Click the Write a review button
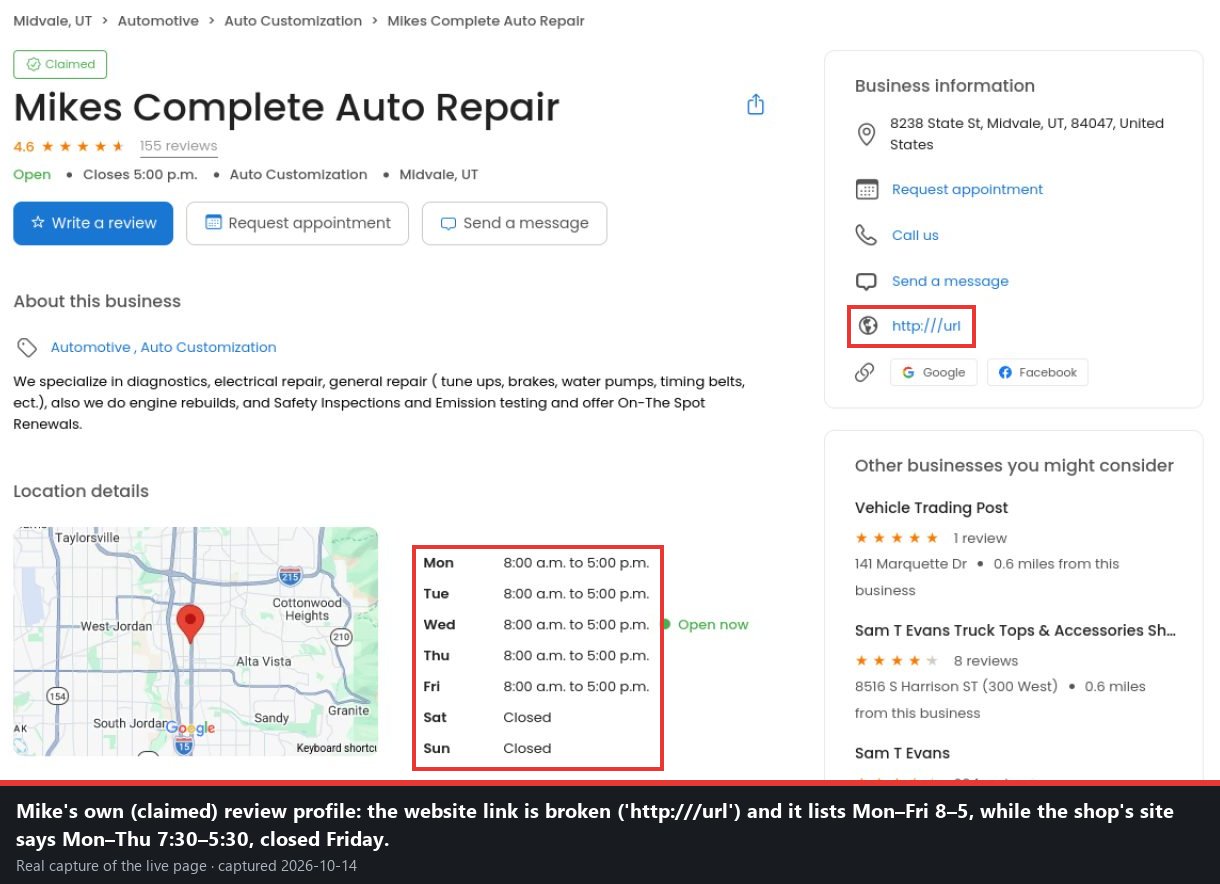The width and height of the screenshot is (1220, 884). (93, 223)
